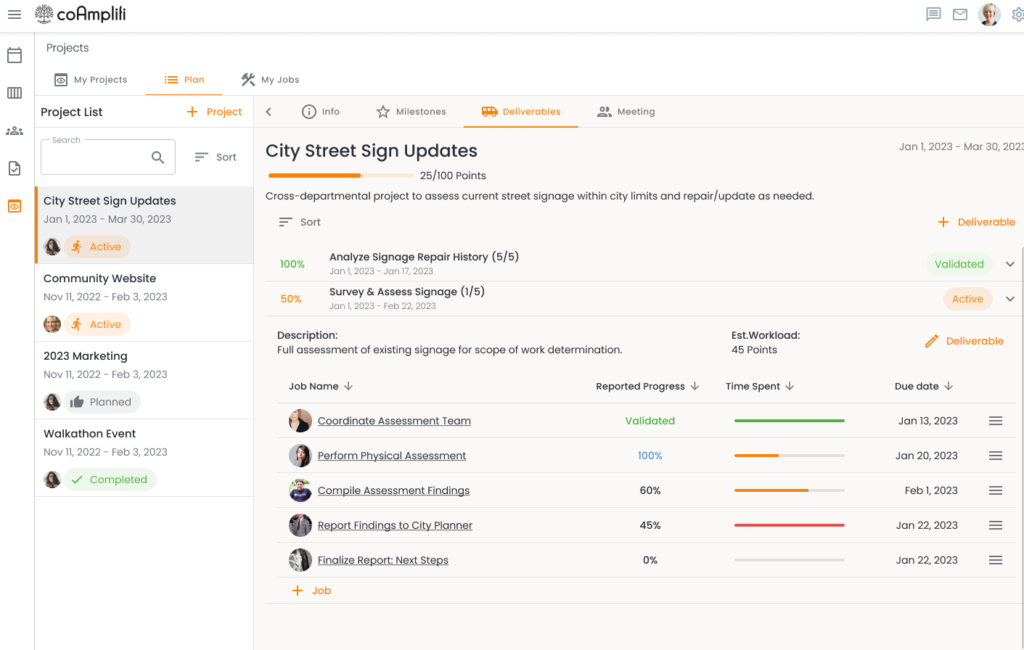Click the orange eye projects icon

click(14, 204)
